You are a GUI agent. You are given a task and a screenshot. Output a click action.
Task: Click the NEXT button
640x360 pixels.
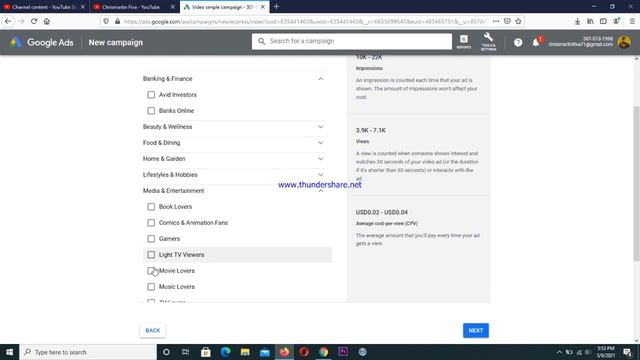pyautogui.click(x=476, y=330)
